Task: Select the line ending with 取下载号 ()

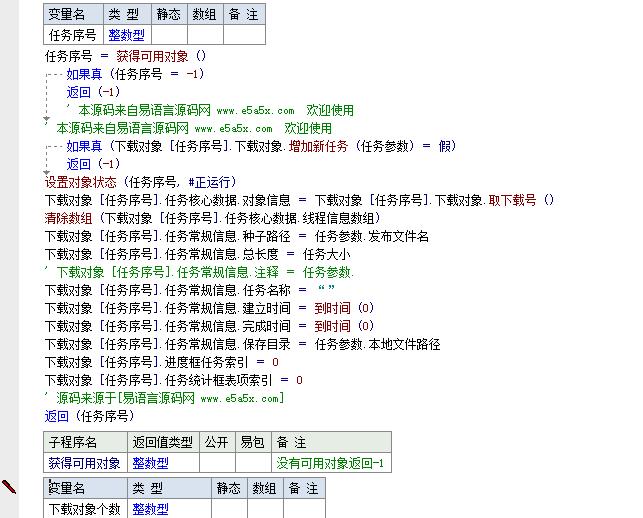Action: click(299, 200)
